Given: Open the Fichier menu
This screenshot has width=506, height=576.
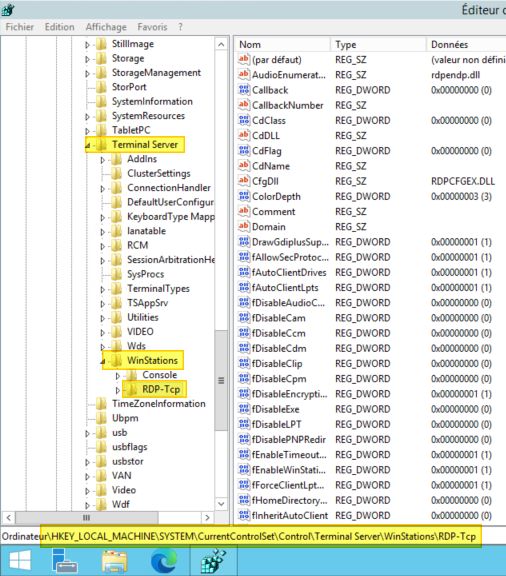Looking at the screenshot, I should 19,27.
